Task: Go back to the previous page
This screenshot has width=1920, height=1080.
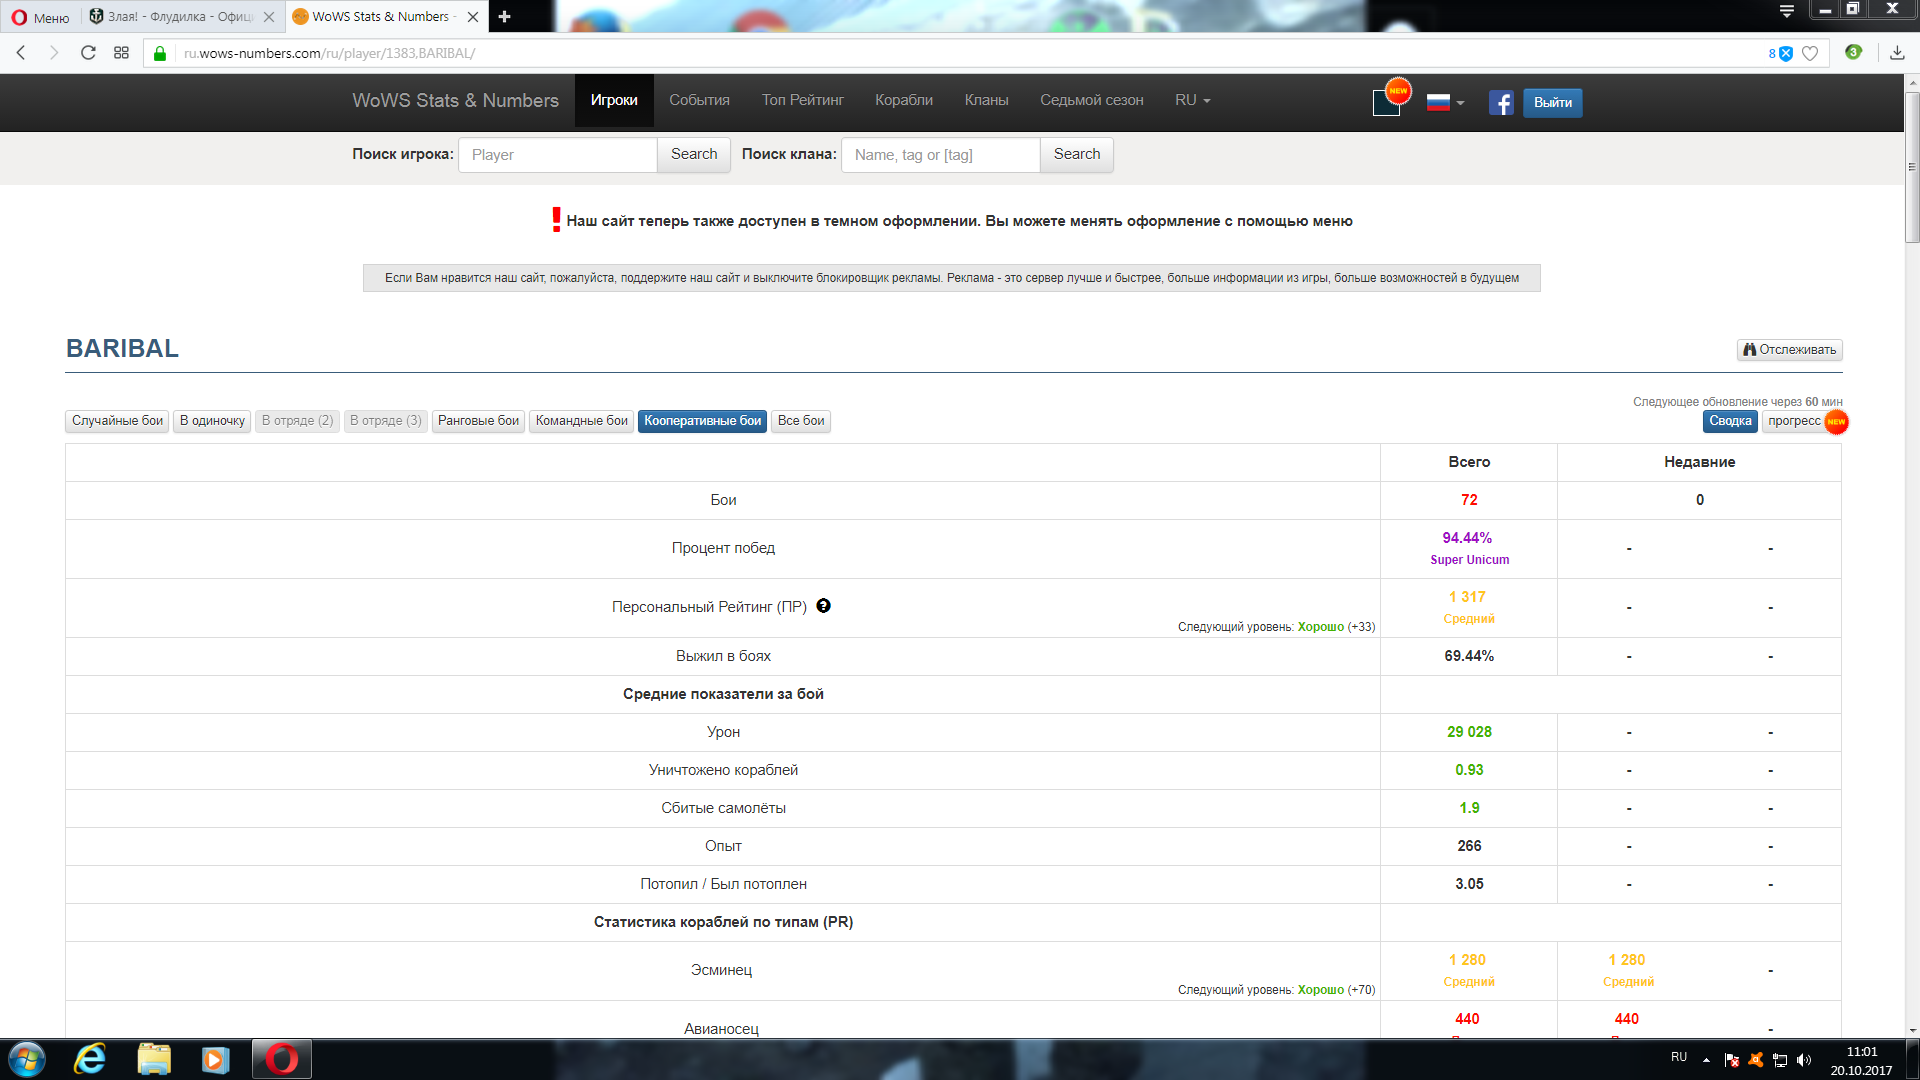Action: [21, 53]
